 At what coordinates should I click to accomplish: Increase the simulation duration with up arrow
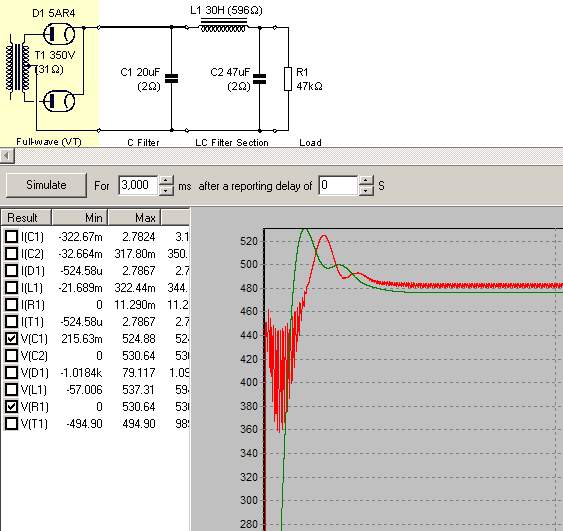point(166,181)
